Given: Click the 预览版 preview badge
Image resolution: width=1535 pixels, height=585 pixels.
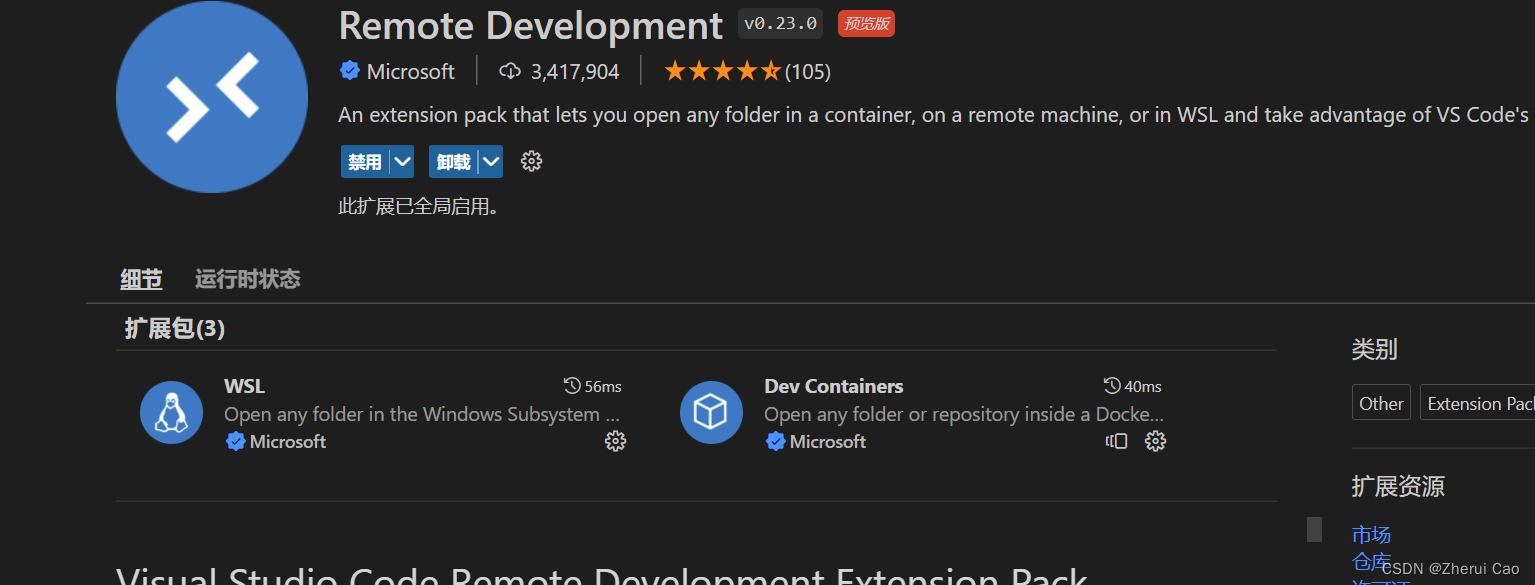Looking at the screenshot, I should (x=866, y=23).
